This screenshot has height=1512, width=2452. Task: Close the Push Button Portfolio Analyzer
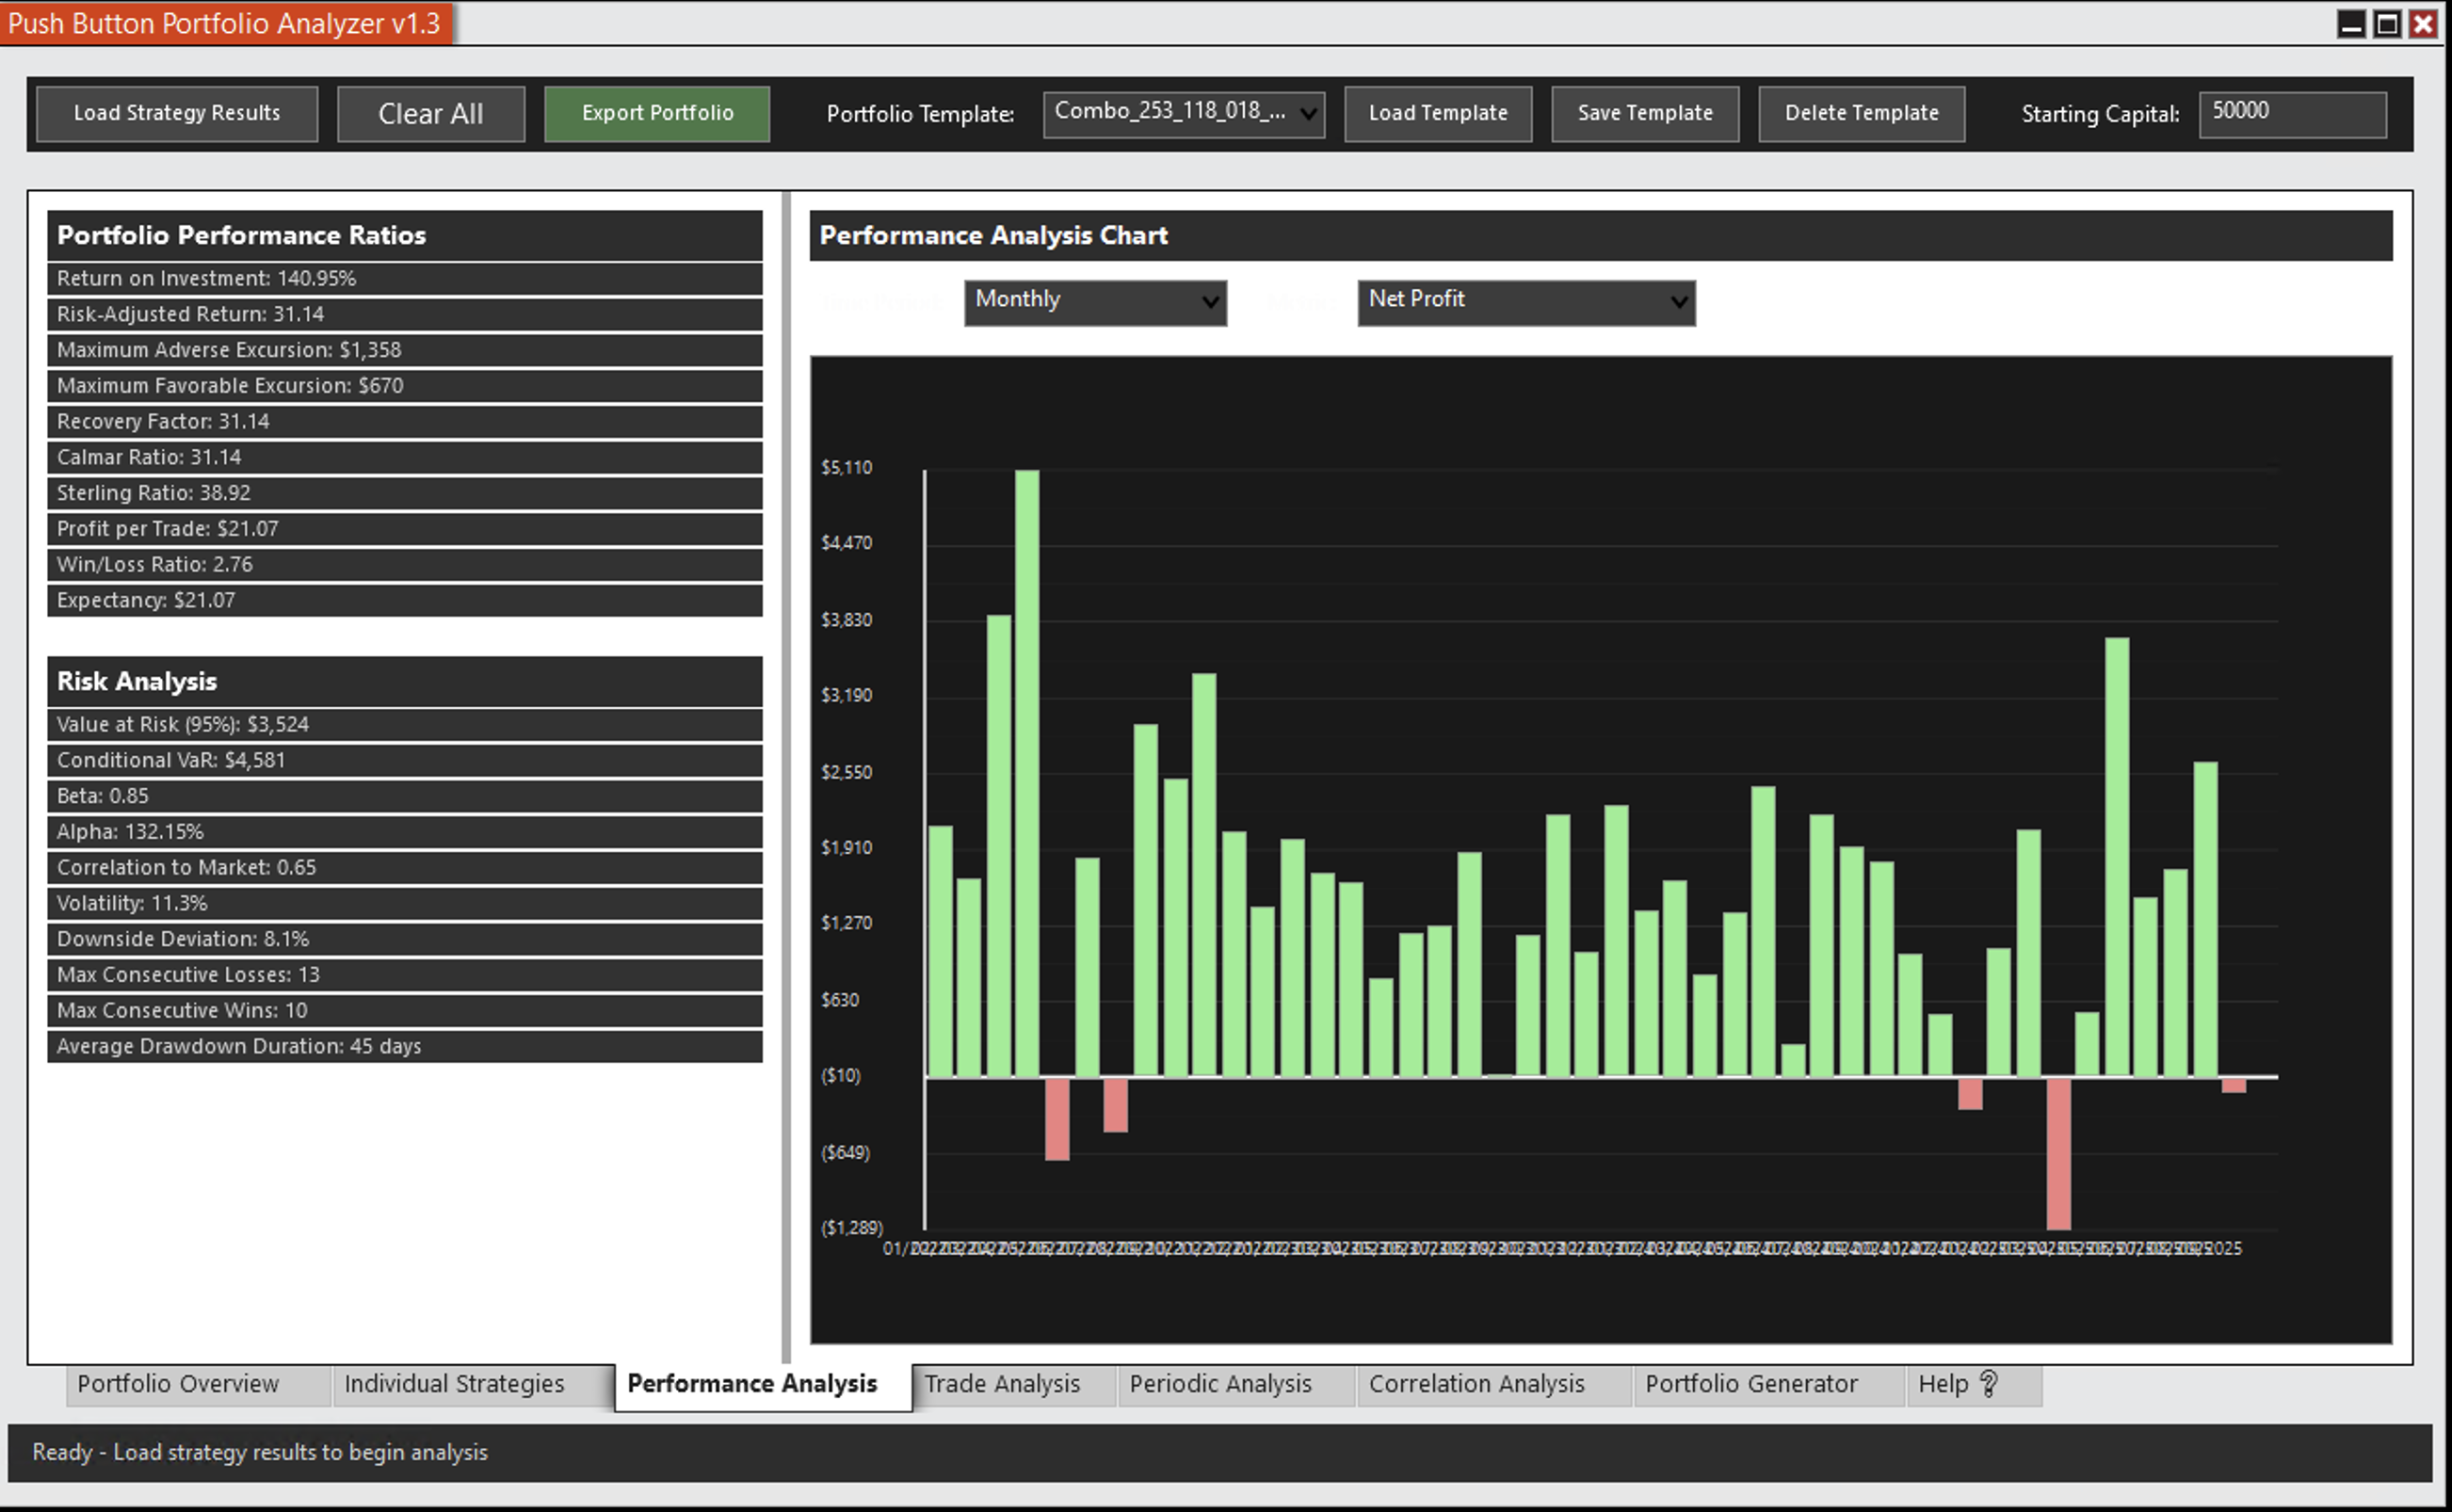(2423, 24)
